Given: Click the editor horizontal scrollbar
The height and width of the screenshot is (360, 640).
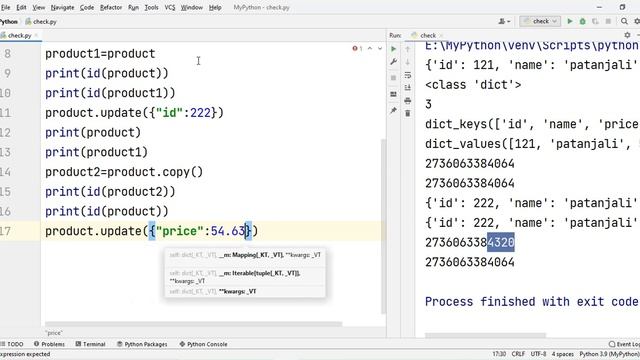Looking at the screenshot, I should click(x=193, y=324).
